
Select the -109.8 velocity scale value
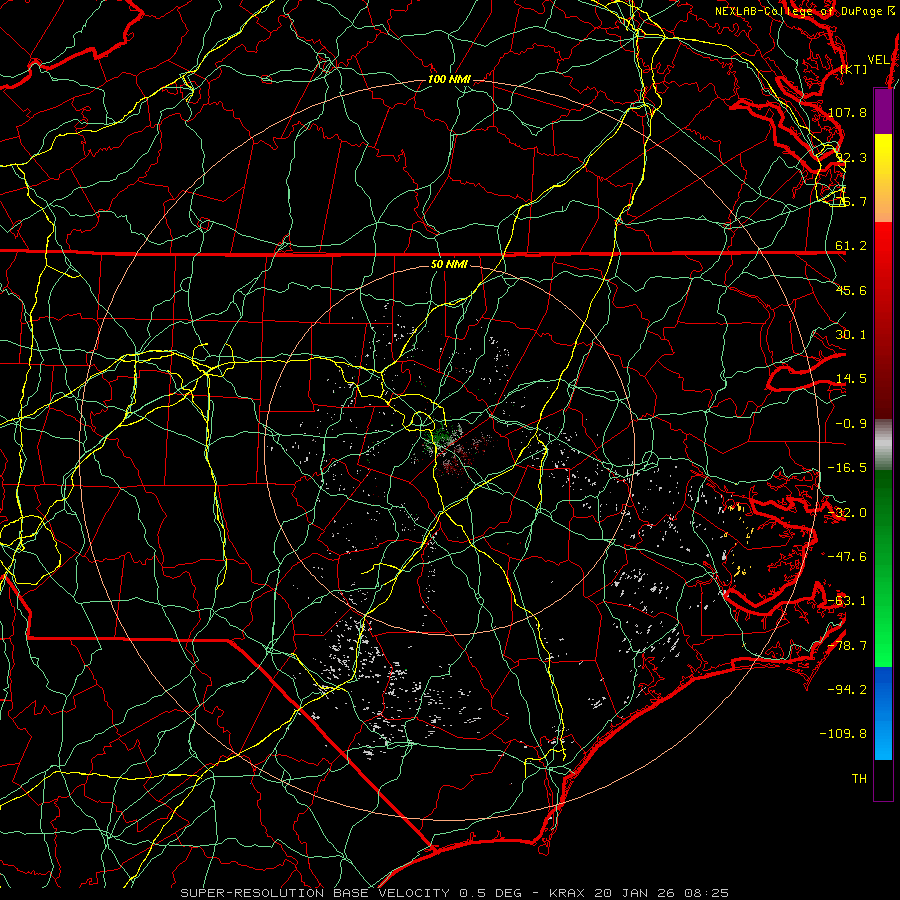843,734
